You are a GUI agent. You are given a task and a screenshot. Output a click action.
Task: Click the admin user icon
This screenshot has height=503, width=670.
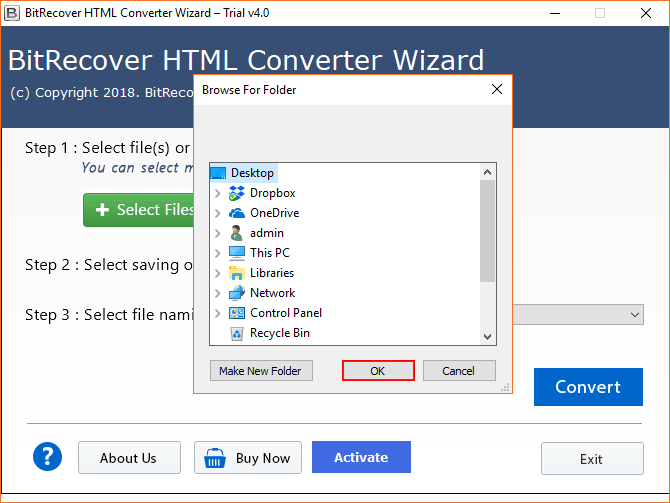[236, 233]
